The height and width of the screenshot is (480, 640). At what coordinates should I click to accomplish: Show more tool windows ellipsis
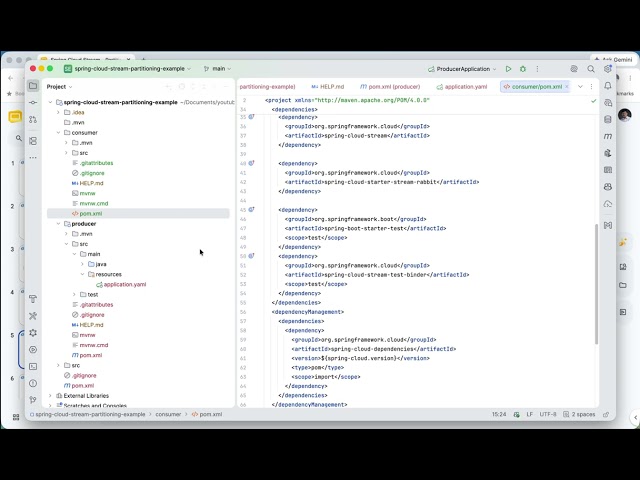(x=33, y=158)
